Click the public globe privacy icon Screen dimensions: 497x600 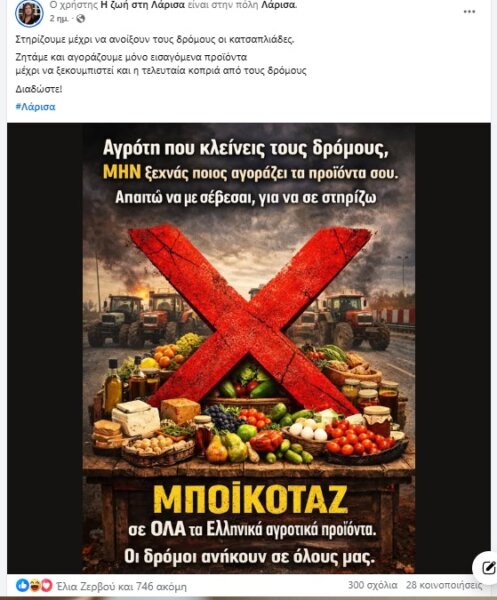pos(80,18)
